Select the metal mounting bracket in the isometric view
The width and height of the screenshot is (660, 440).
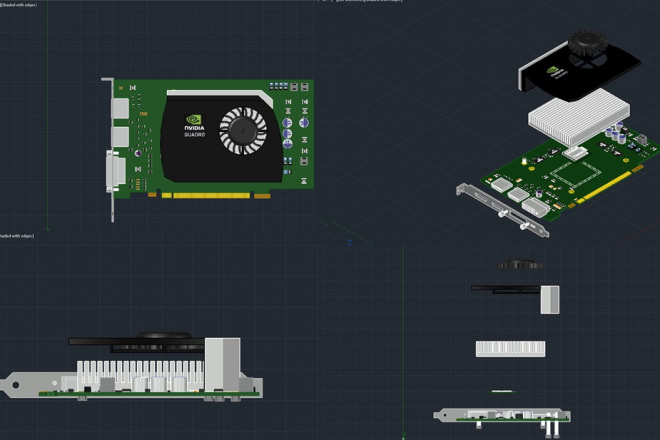click(x=502, y=209)
